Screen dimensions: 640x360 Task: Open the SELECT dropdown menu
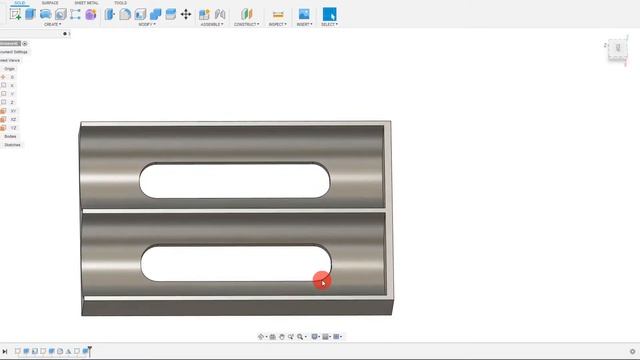[329, 24]
